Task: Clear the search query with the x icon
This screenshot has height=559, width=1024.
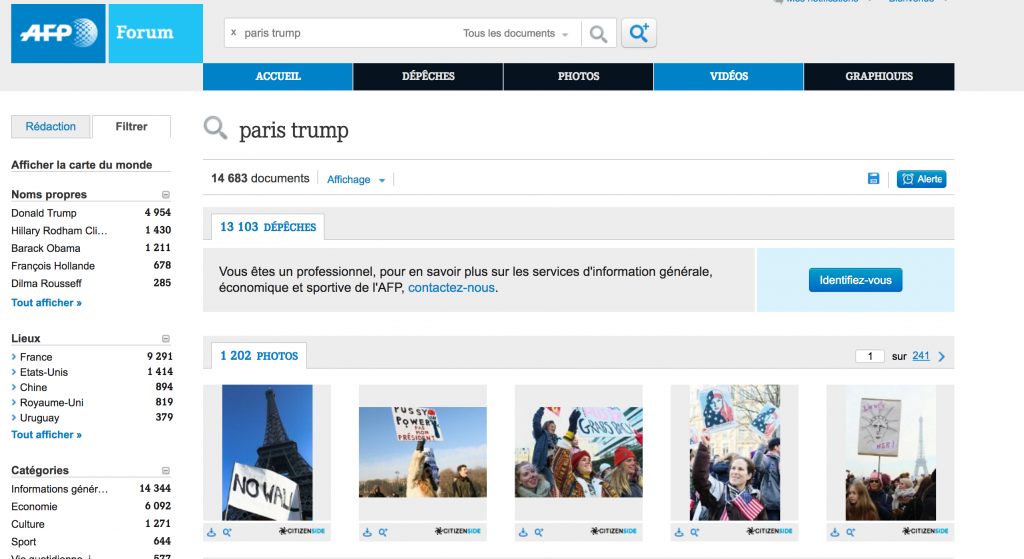Action: tap(234, 33)
